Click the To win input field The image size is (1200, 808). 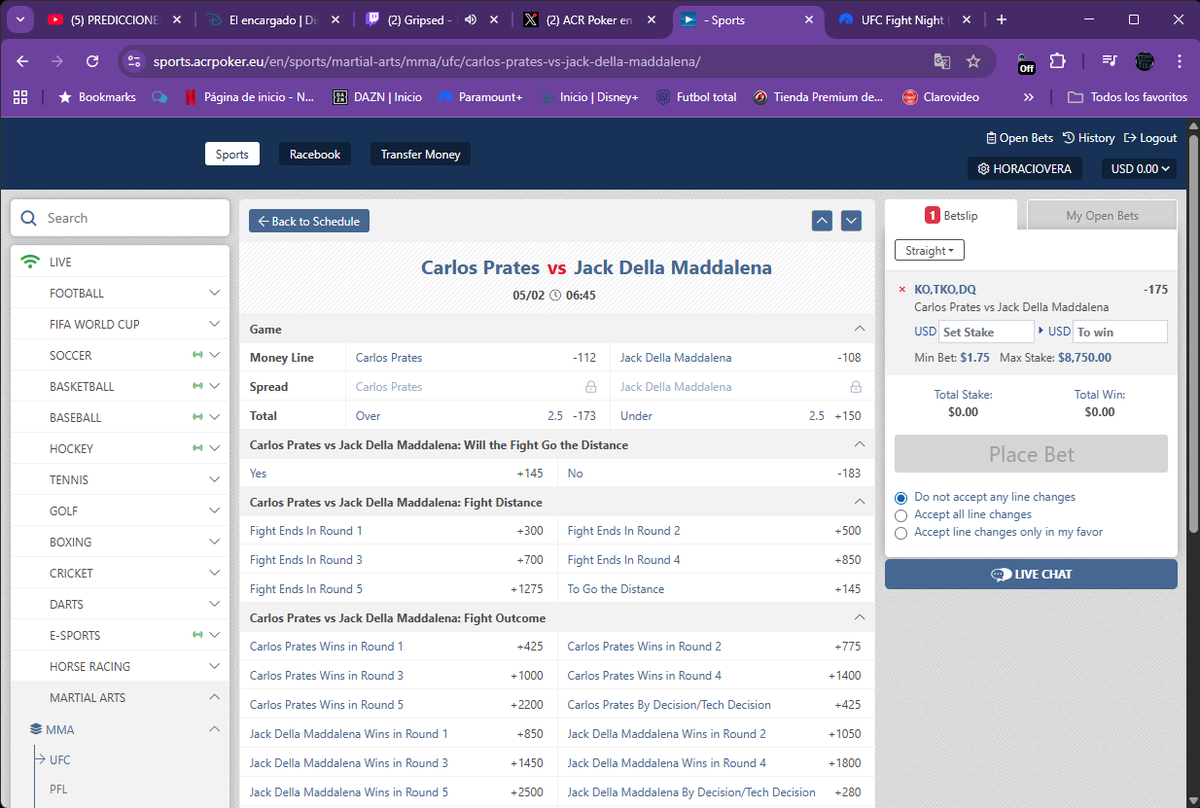tap(1120, 332)
